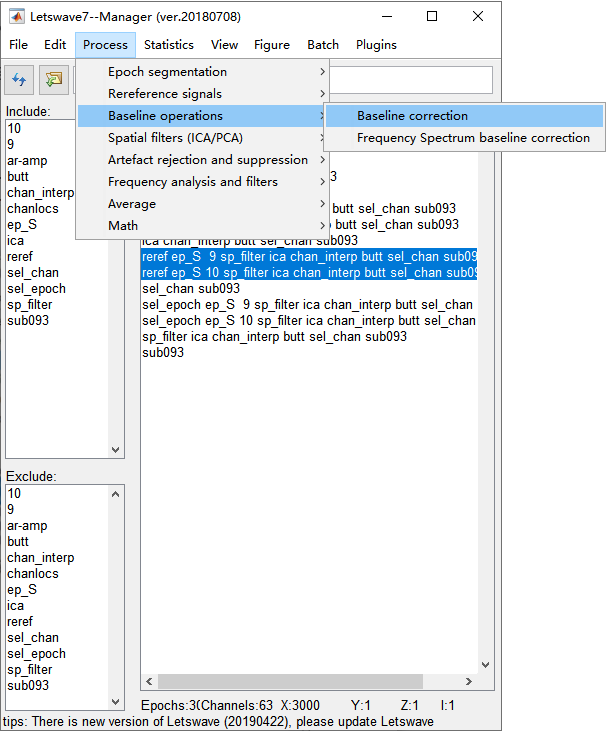Click dataset list scroll-left arrow
Screen dimensions: 614x731
click(149, 682)
